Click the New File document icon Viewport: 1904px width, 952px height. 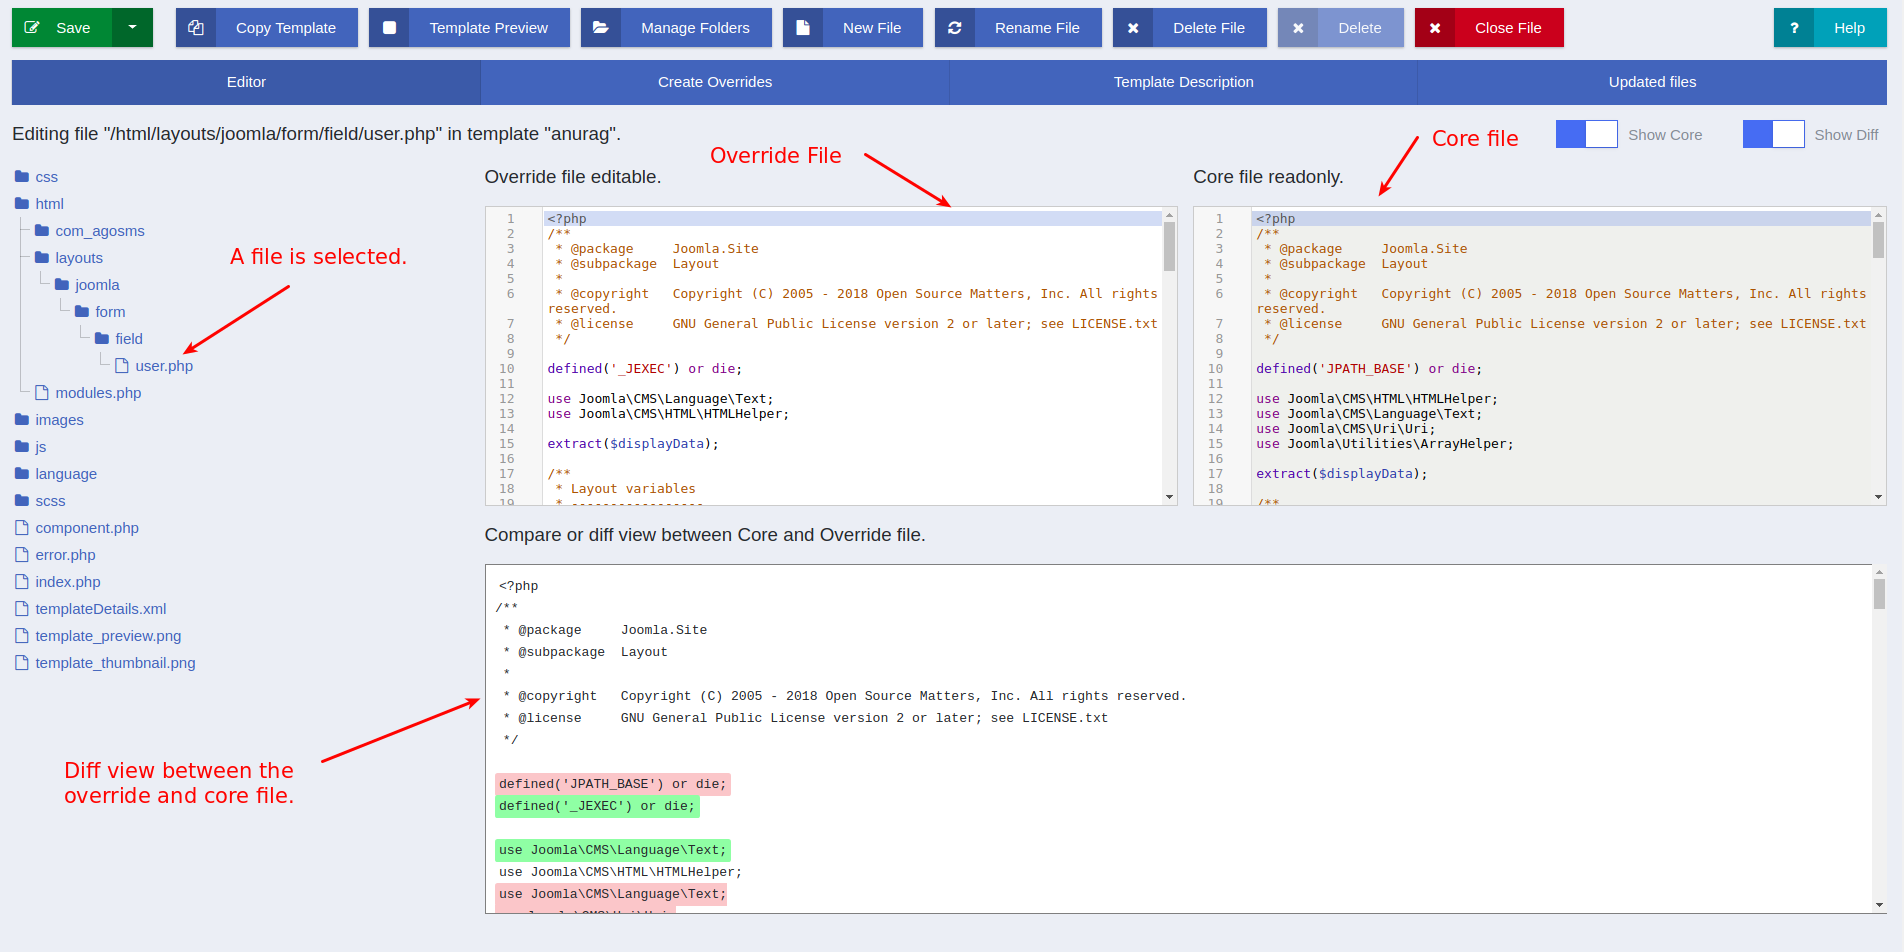pyautogui.click(x=803, y=28)
